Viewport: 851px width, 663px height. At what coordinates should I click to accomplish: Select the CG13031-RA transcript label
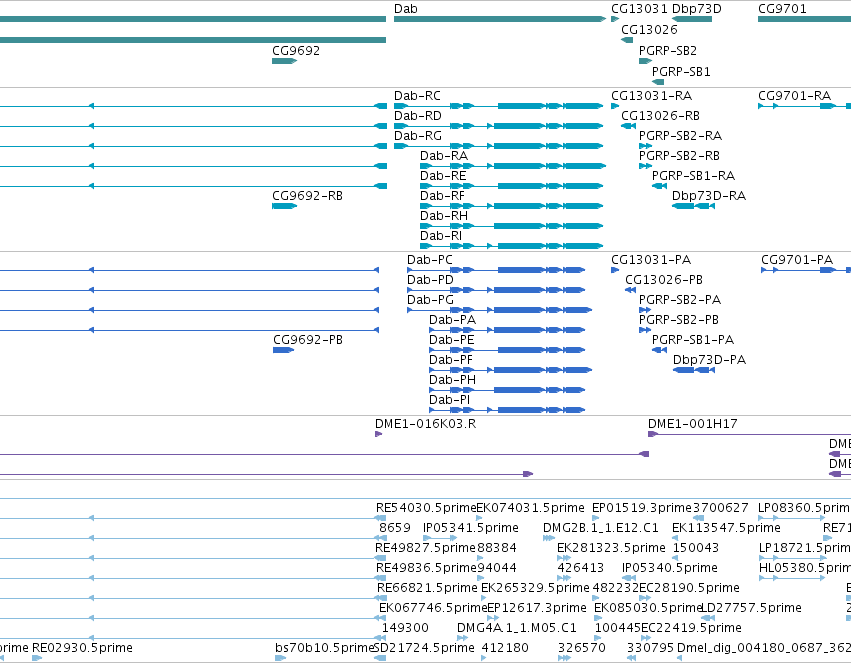click(x=651, y=95)
